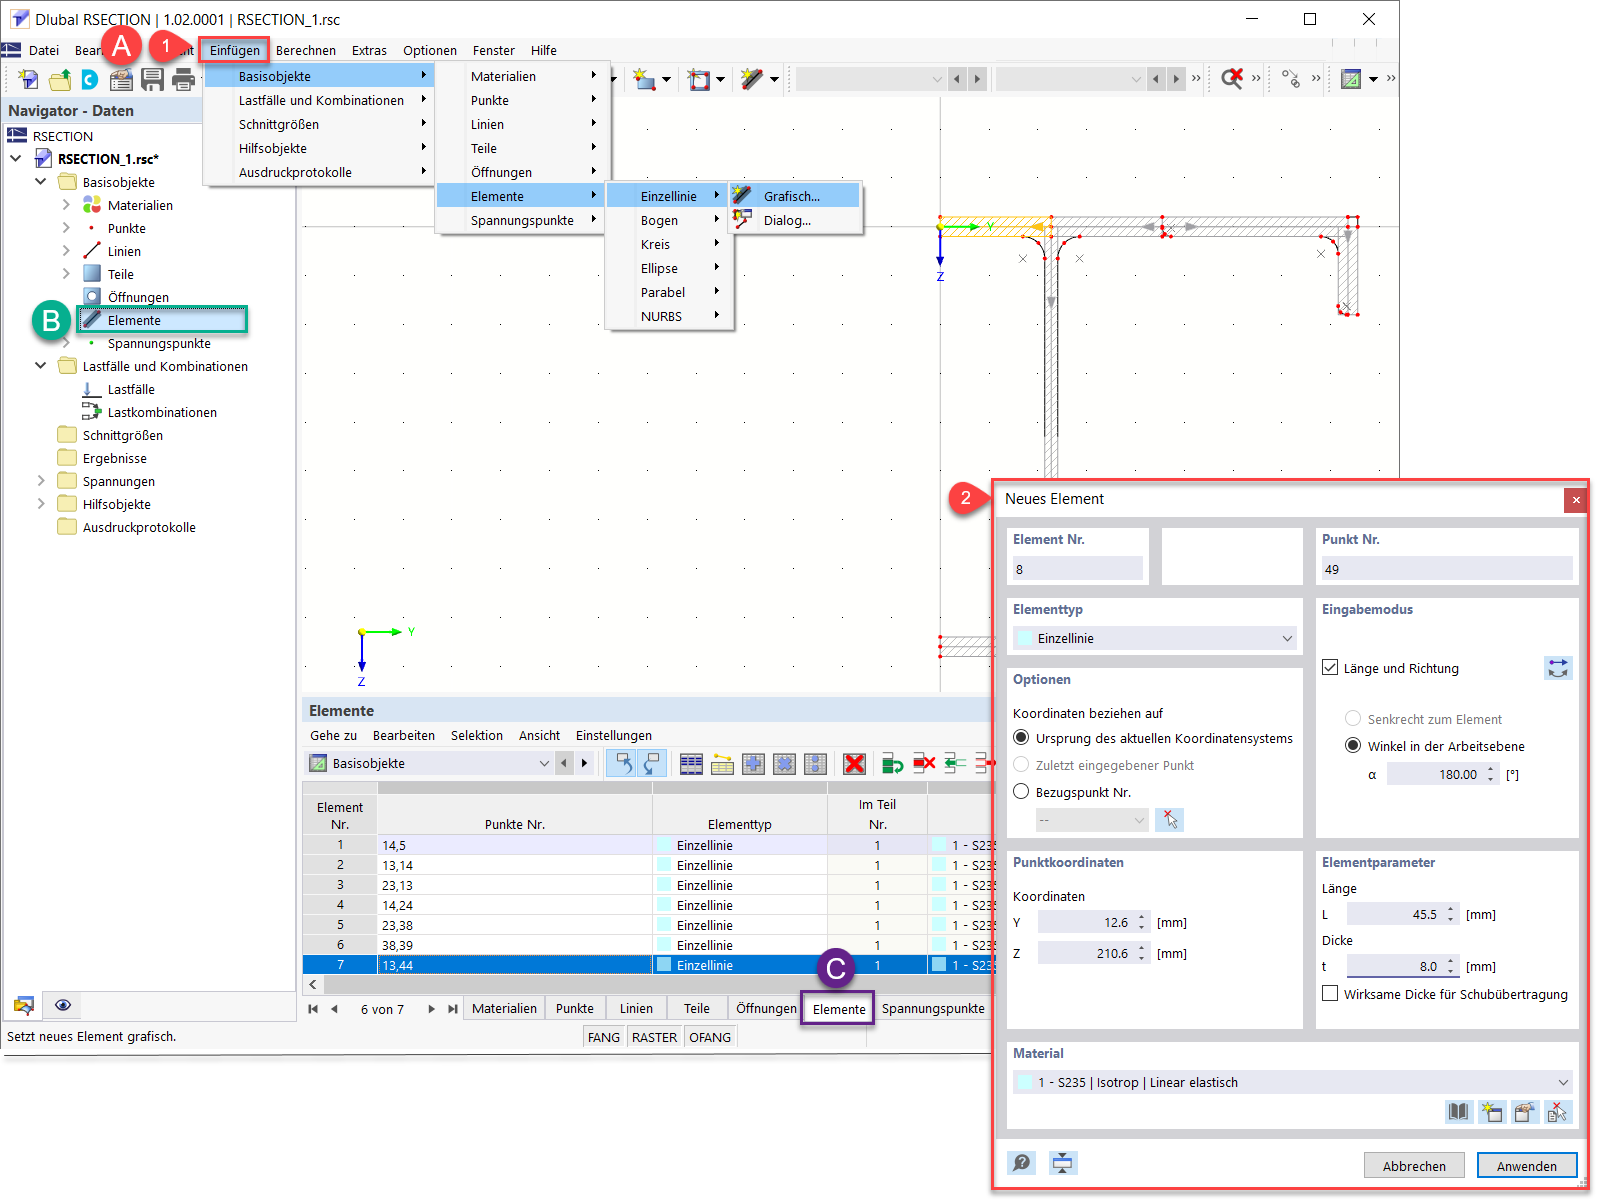This screenshot has width=1600, height=1200.
Task: Click the pick material with cursor icon
Action: point(1558,1112)
